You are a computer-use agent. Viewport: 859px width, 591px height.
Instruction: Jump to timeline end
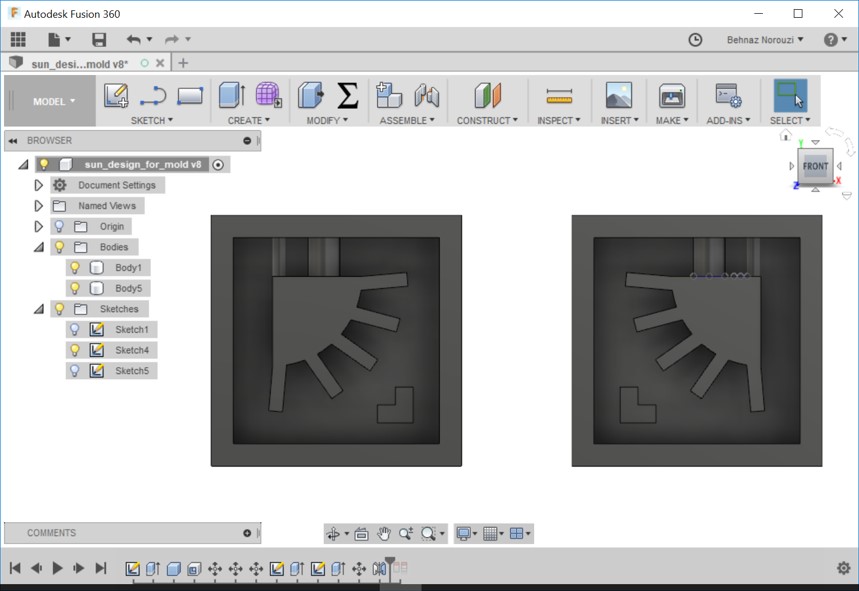[x=101, y=568]
